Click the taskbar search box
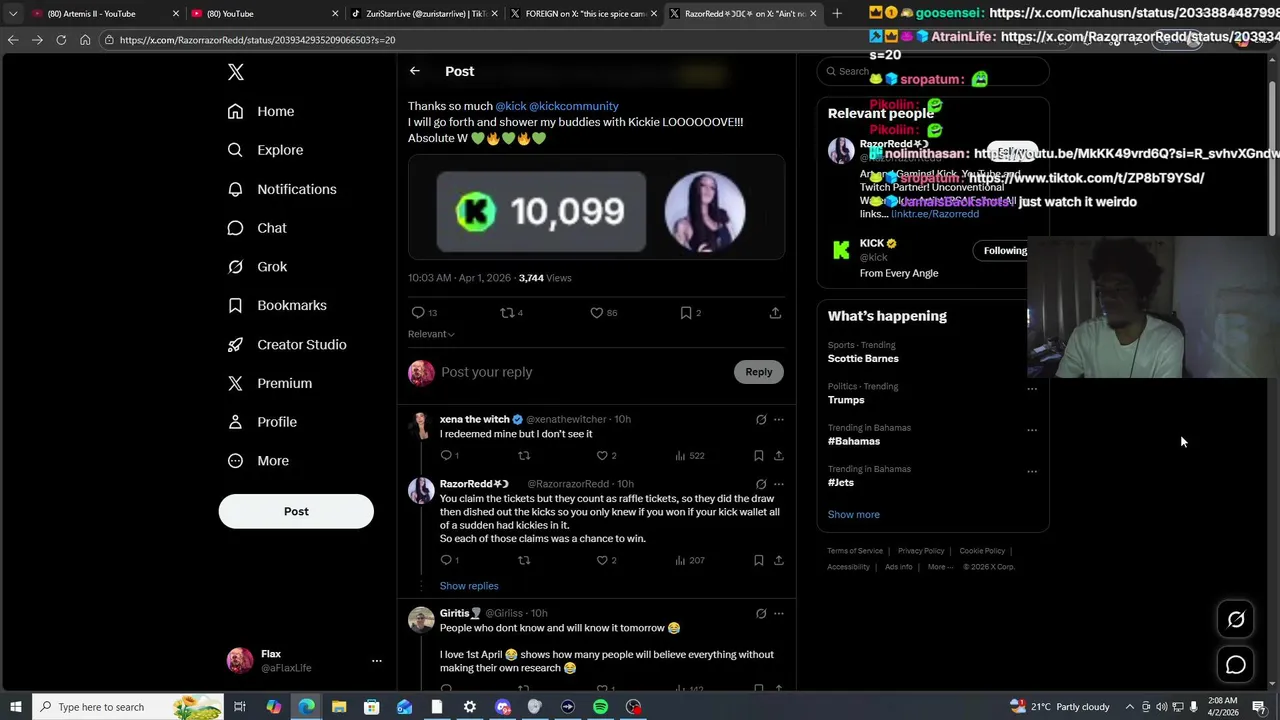Screen dimensions: 1280x720 click(130, 707)
